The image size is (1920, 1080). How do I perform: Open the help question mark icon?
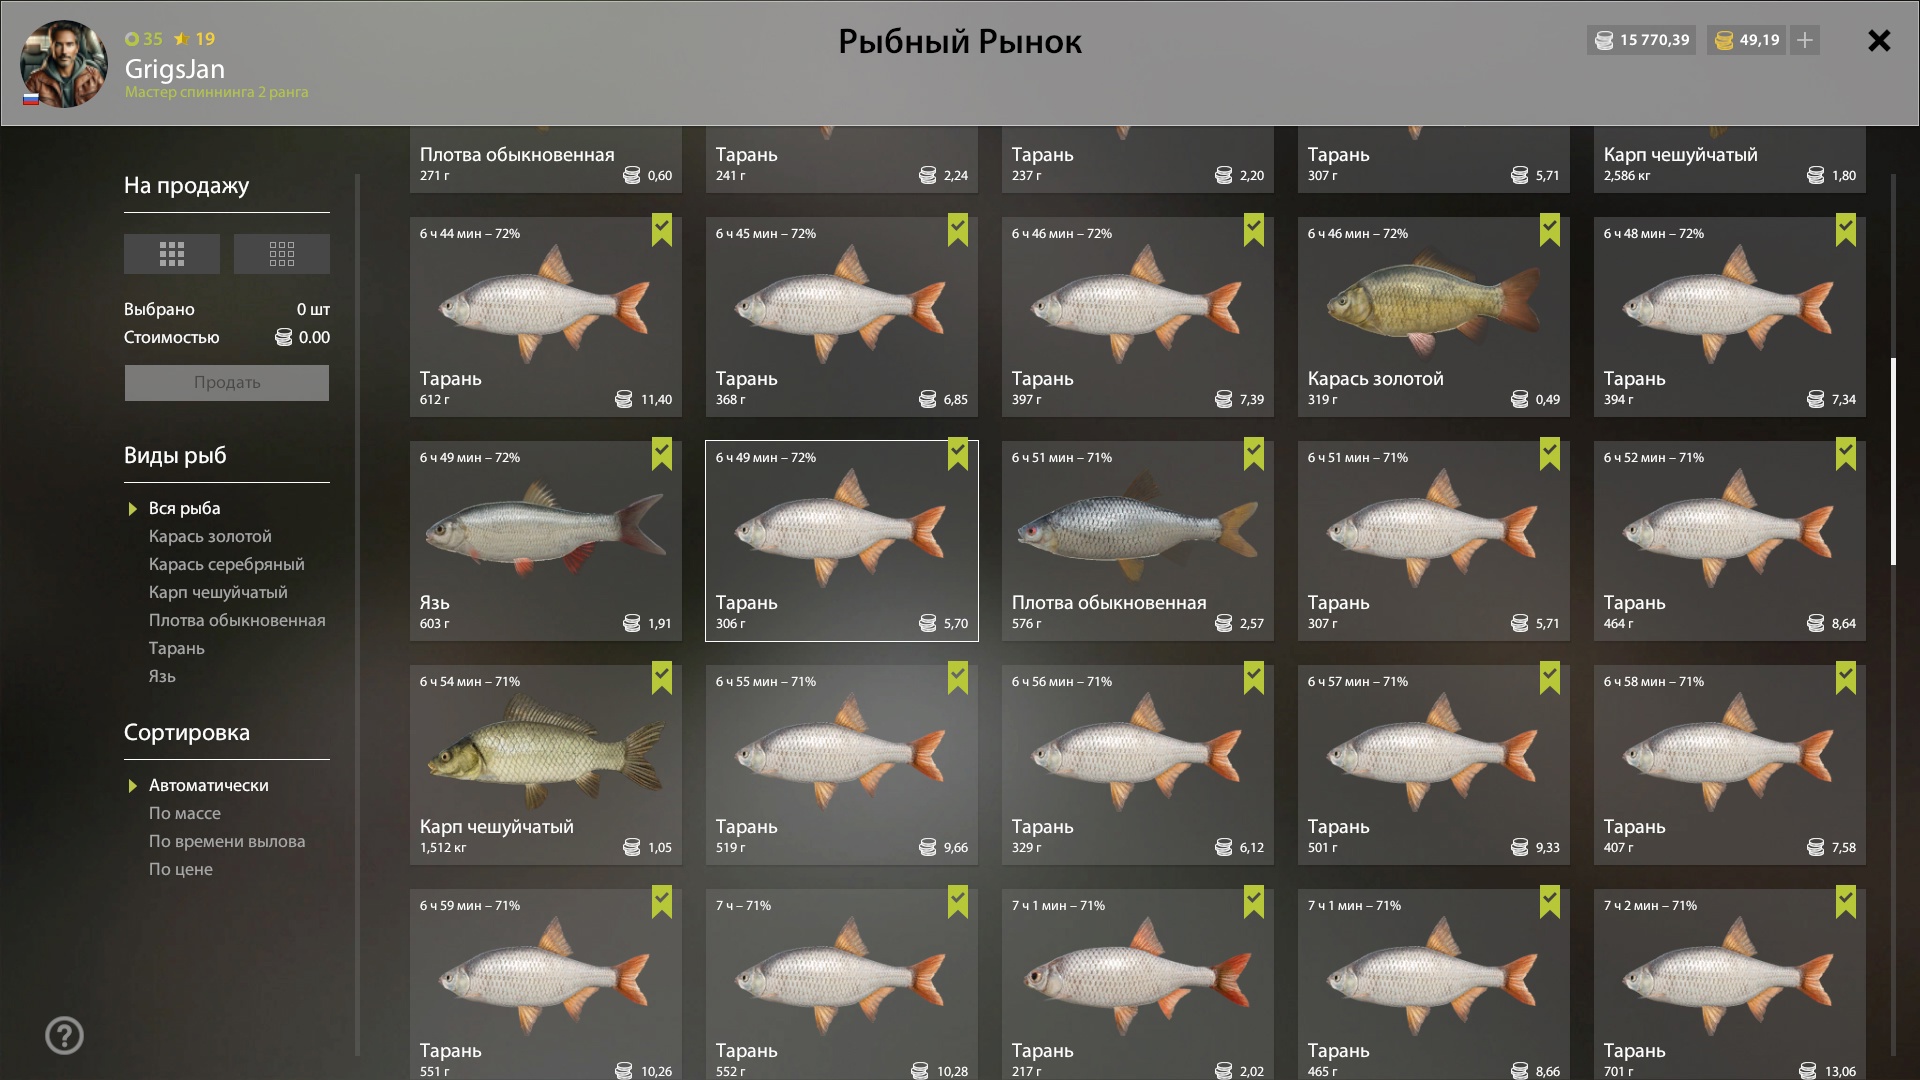64,1036
